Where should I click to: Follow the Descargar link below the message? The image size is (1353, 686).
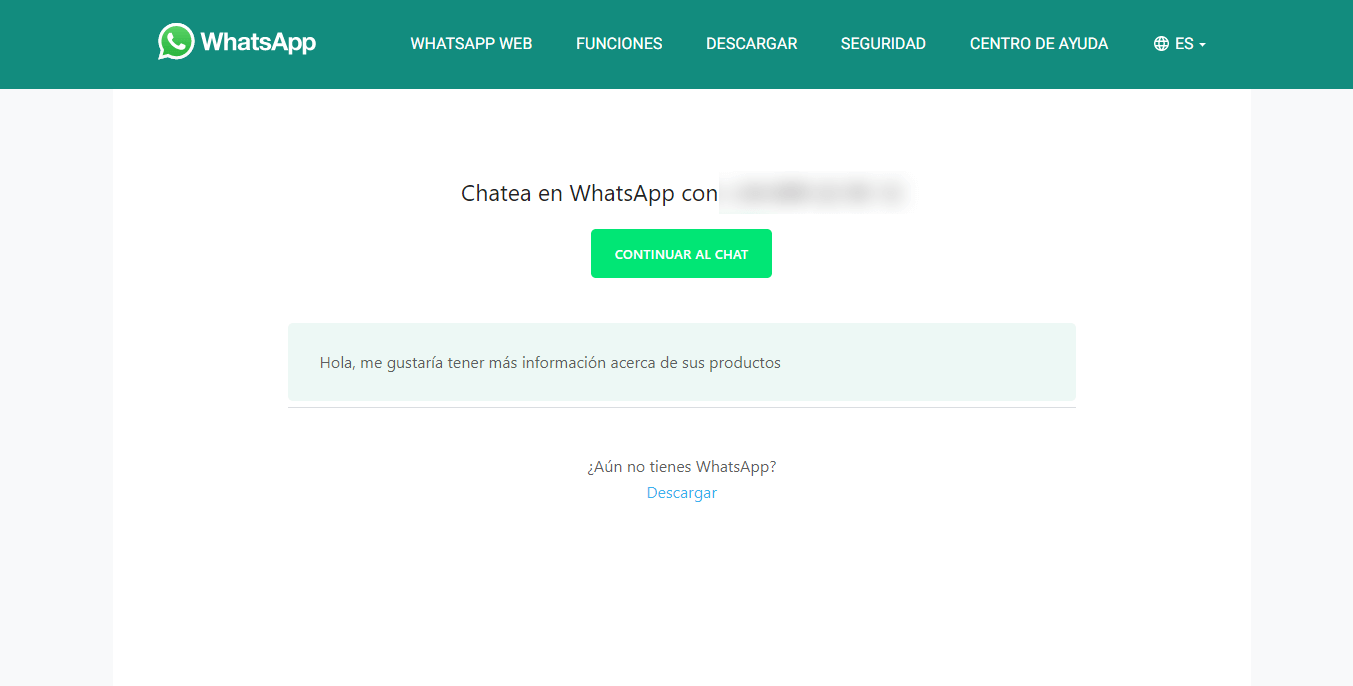(x=682, y=493)
